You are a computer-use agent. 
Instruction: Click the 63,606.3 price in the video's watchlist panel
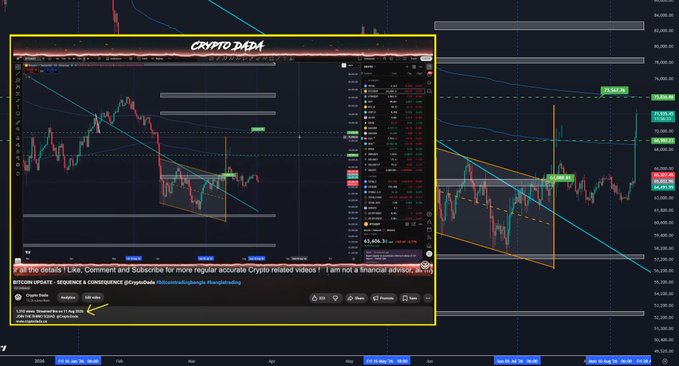375,241
